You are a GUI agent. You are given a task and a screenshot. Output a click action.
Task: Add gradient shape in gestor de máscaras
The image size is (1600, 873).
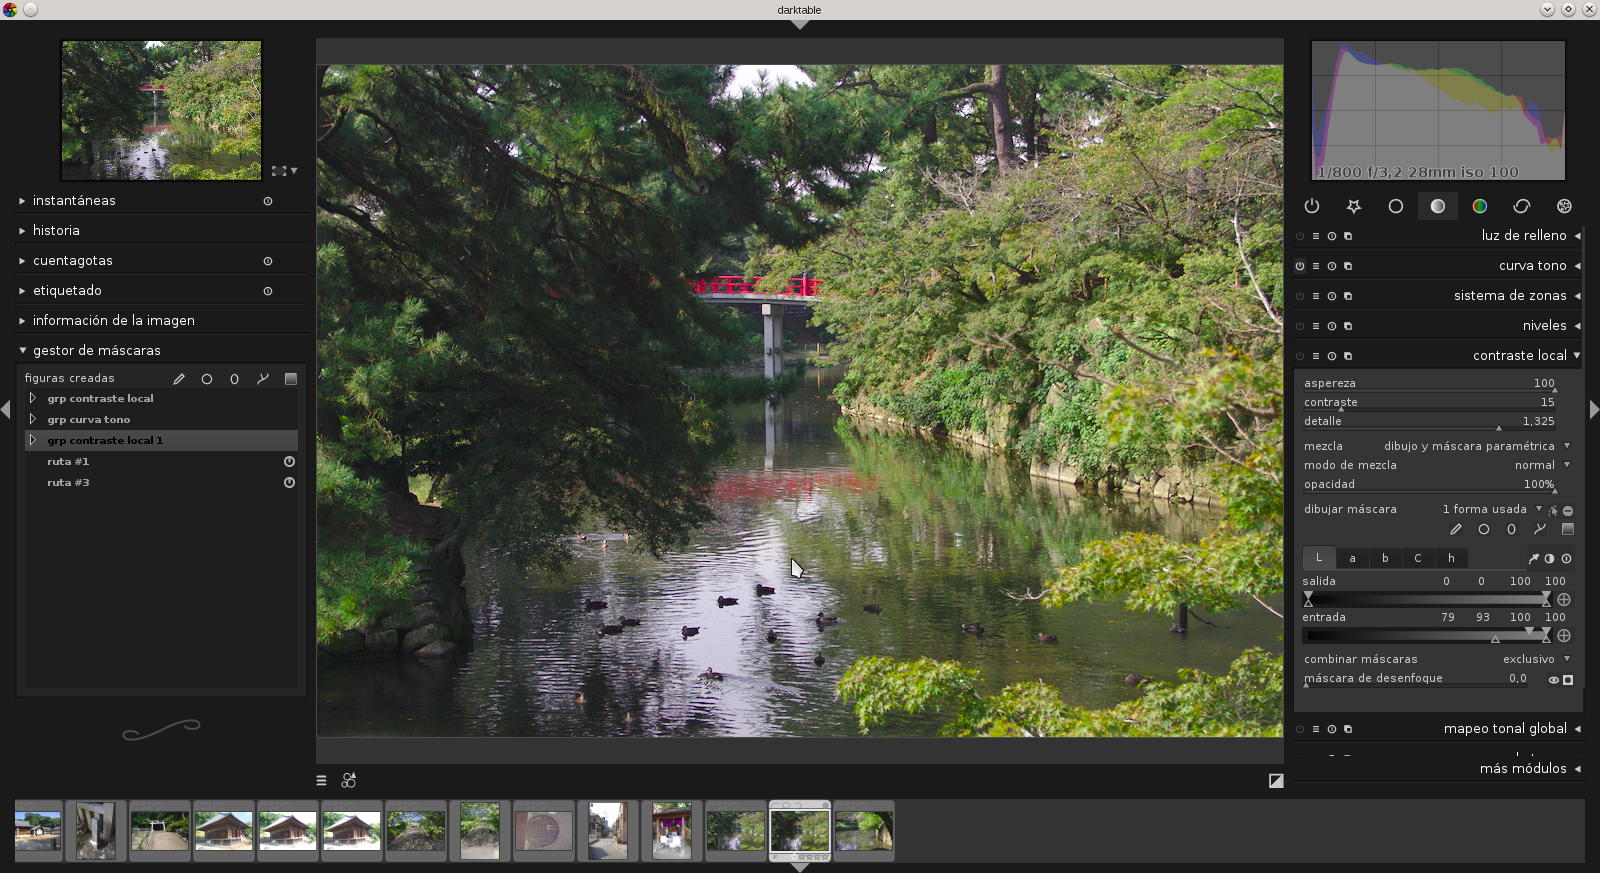pos(291,379)
